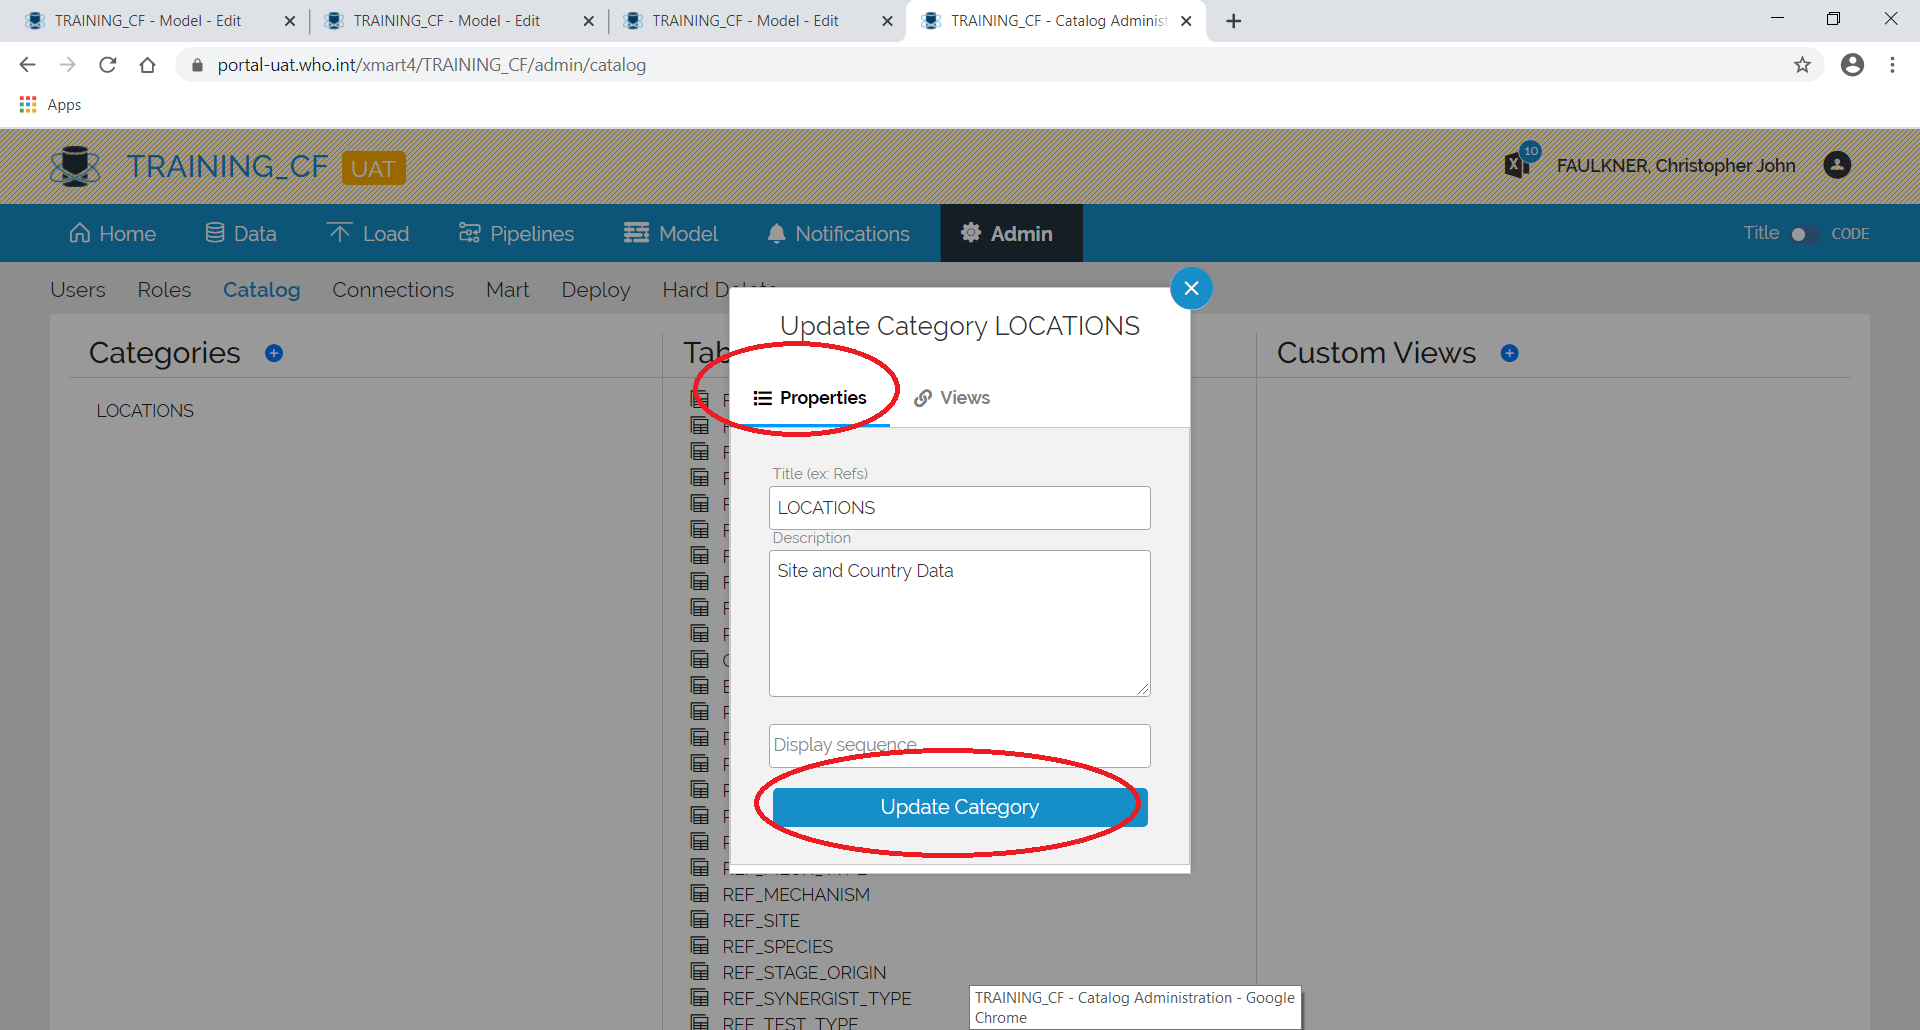Open the Notifications menu

coord(838,234)
